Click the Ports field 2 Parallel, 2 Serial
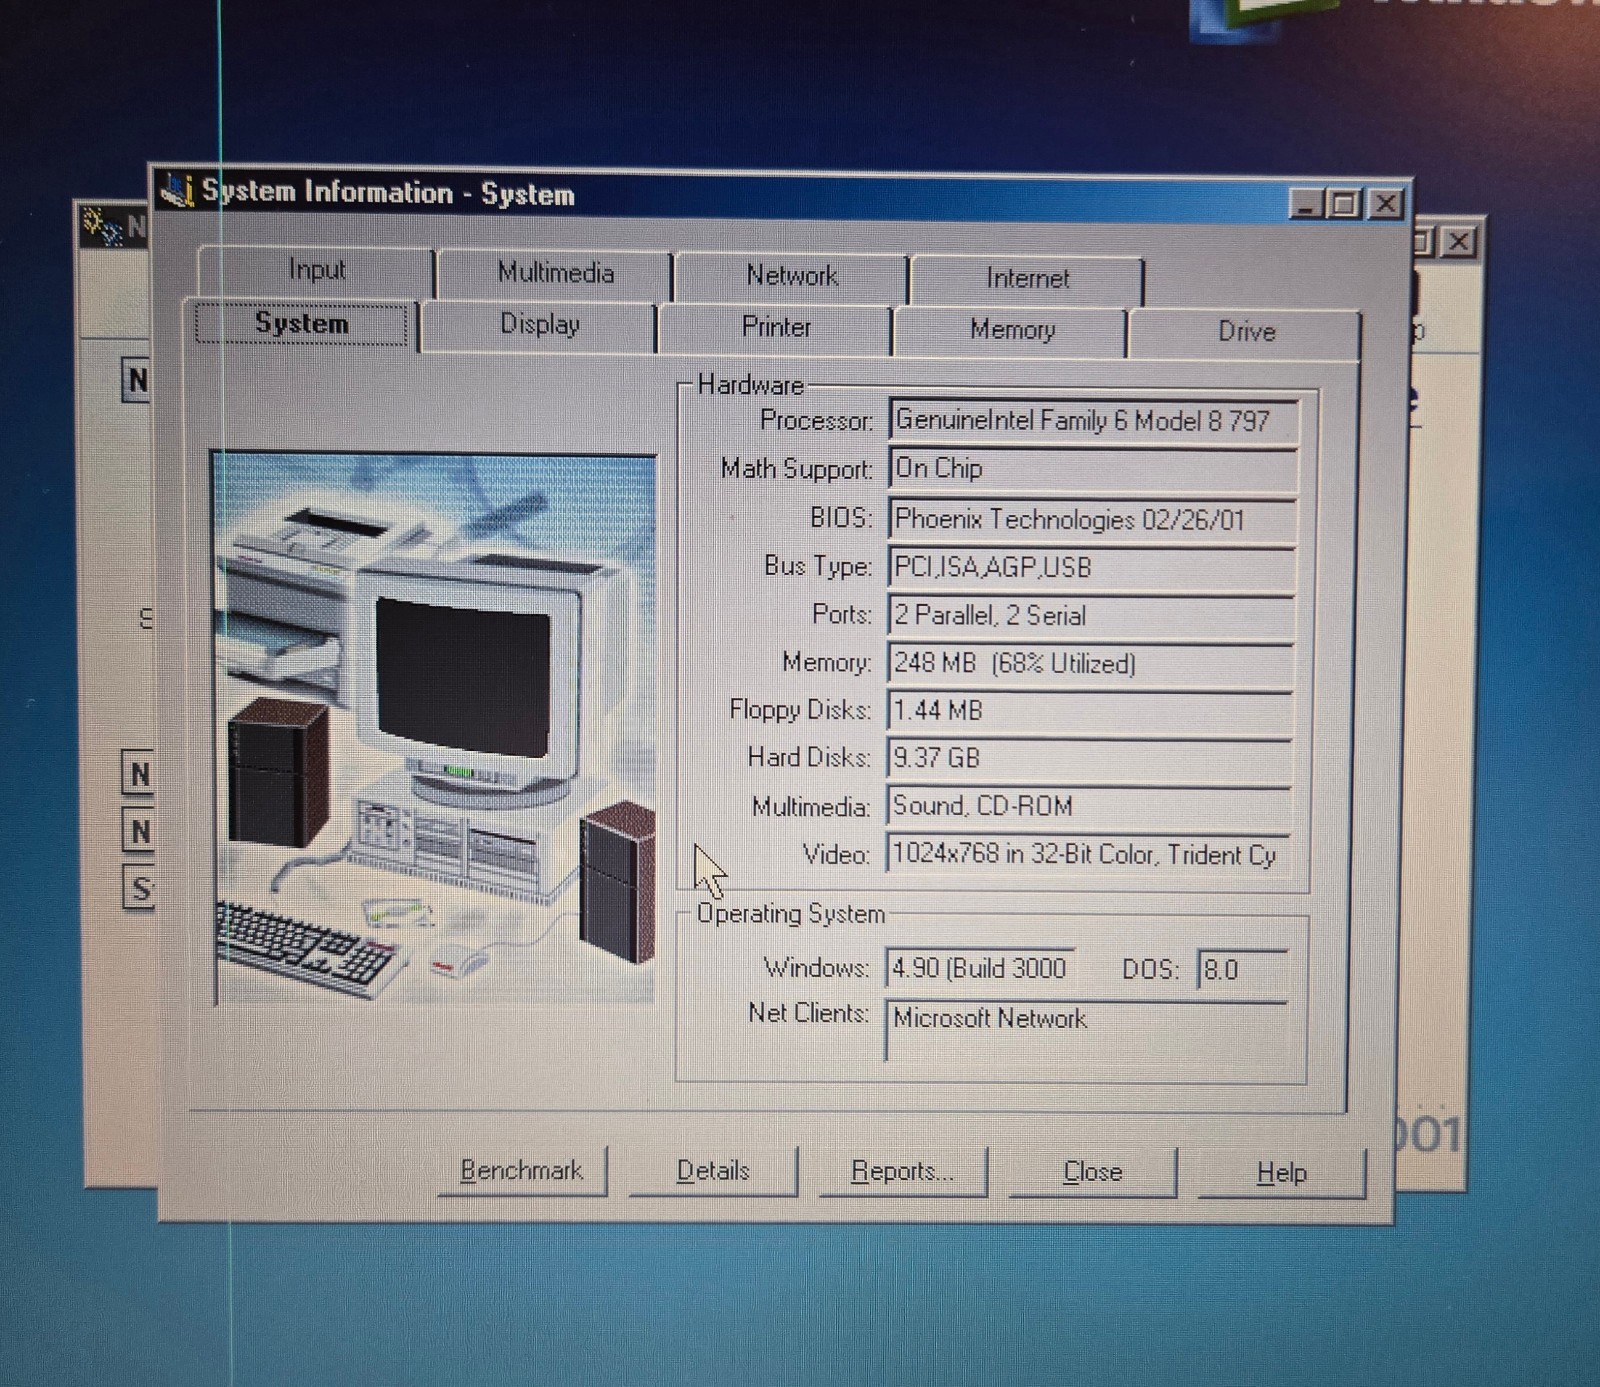This screenshot has width=1600, height=1387. (1090, 616)
